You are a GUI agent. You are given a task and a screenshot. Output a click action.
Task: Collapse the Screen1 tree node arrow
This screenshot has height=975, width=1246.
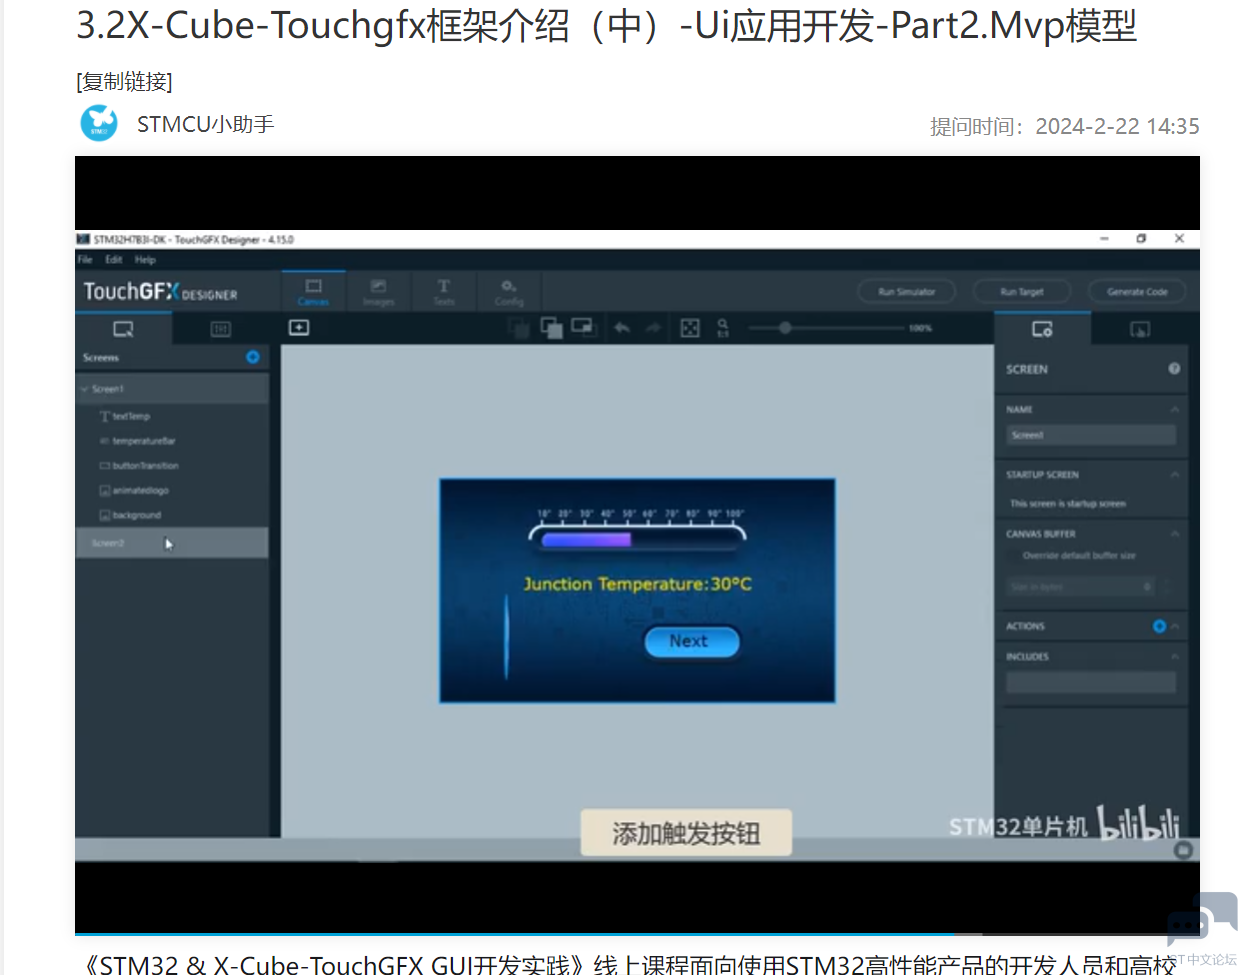(84, 389)
